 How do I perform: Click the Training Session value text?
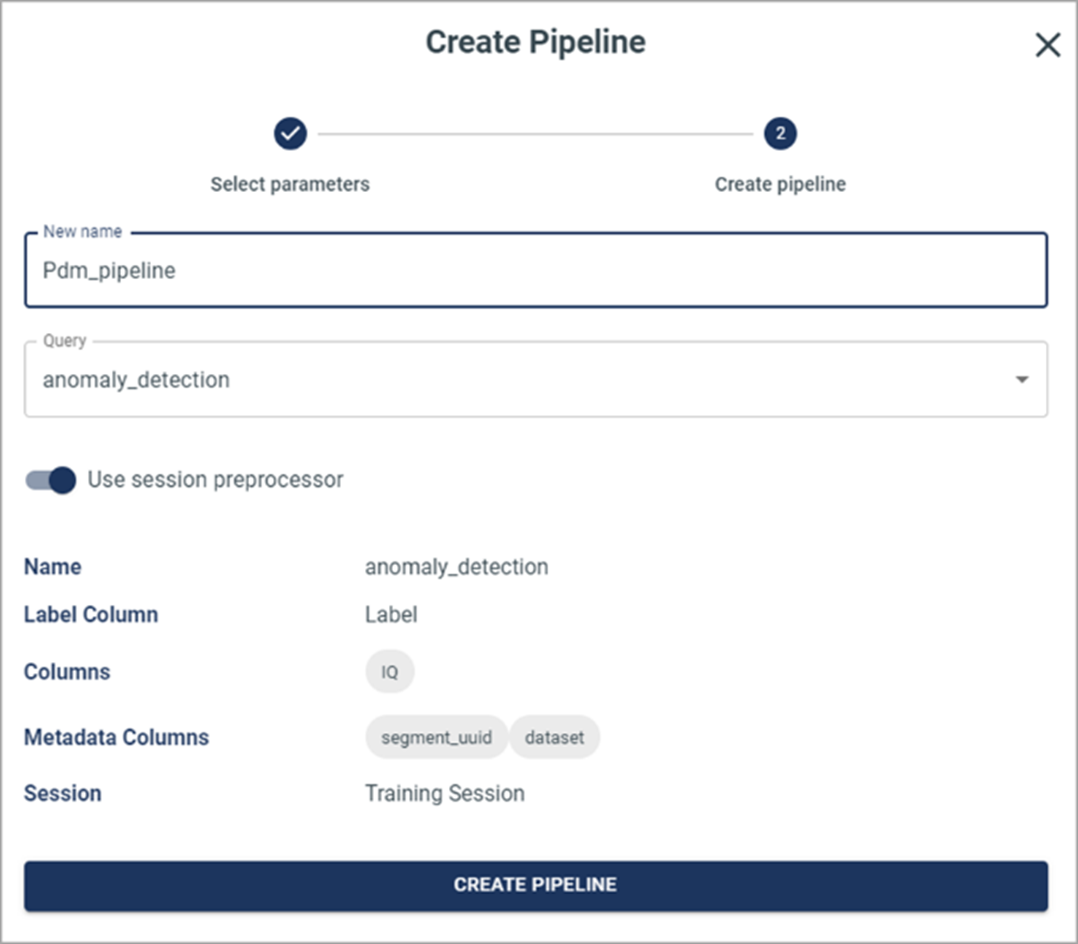point(444,794)
